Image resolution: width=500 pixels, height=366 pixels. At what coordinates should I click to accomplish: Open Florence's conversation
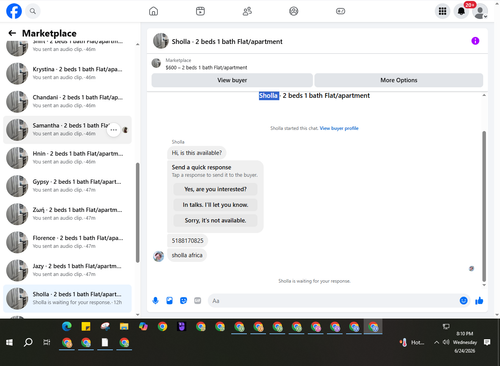[67, 242]
